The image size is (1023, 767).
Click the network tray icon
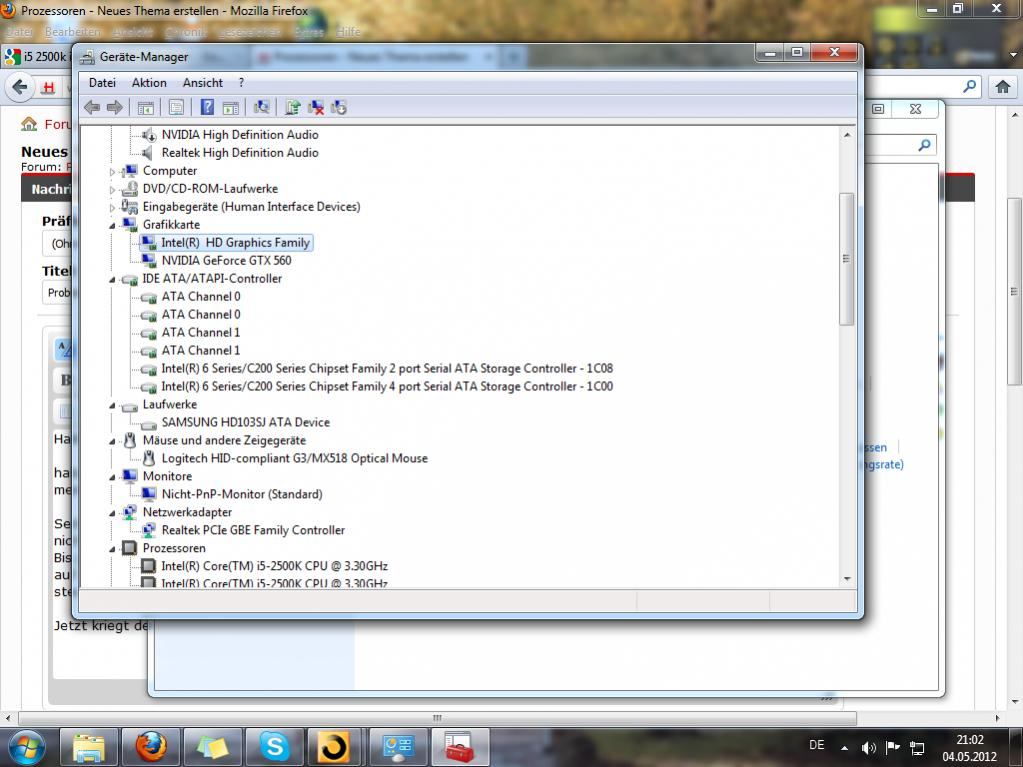[x=917, y=747]
